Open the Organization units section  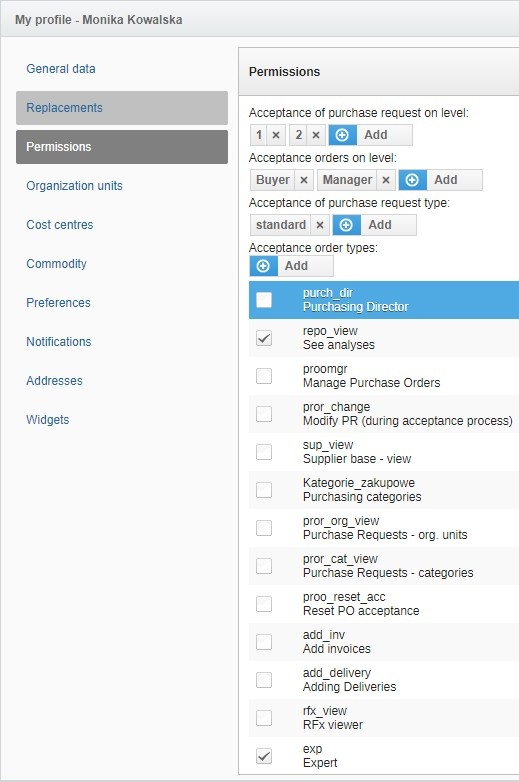click(74, 186)
